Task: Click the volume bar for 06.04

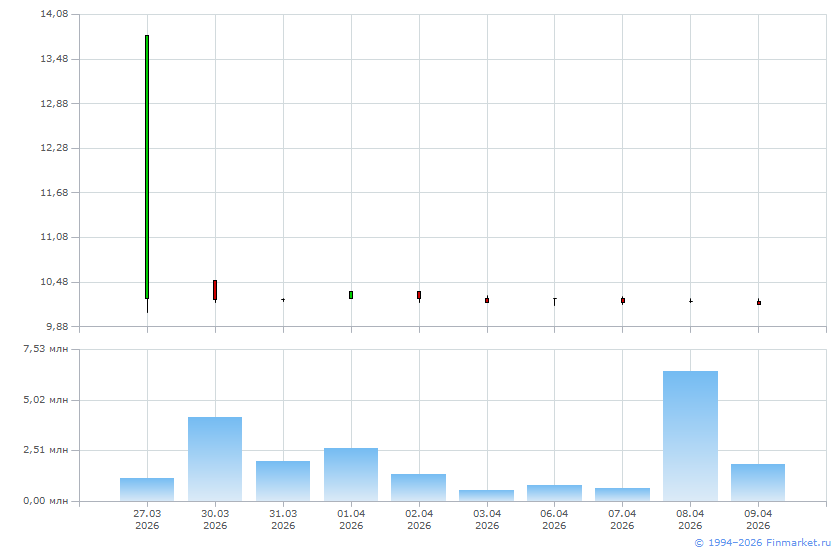Action: click(x=554, y=493)
